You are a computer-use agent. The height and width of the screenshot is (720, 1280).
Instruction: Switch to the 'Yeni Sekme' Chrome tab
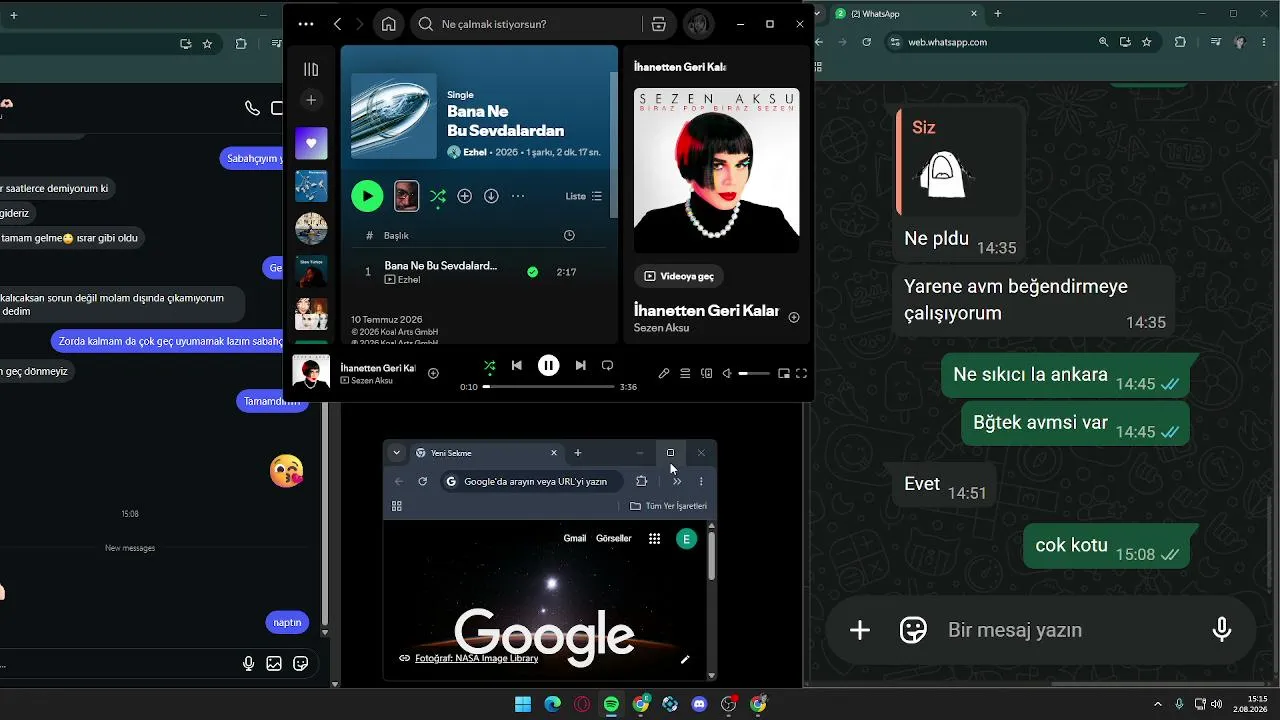(x=487, y=453)
